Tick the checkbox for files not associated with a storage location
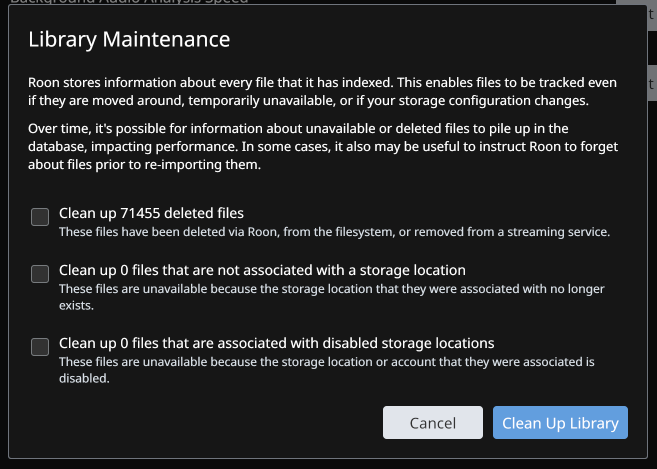The height and width of the screenshot is (469, 657). coord(40,274)
